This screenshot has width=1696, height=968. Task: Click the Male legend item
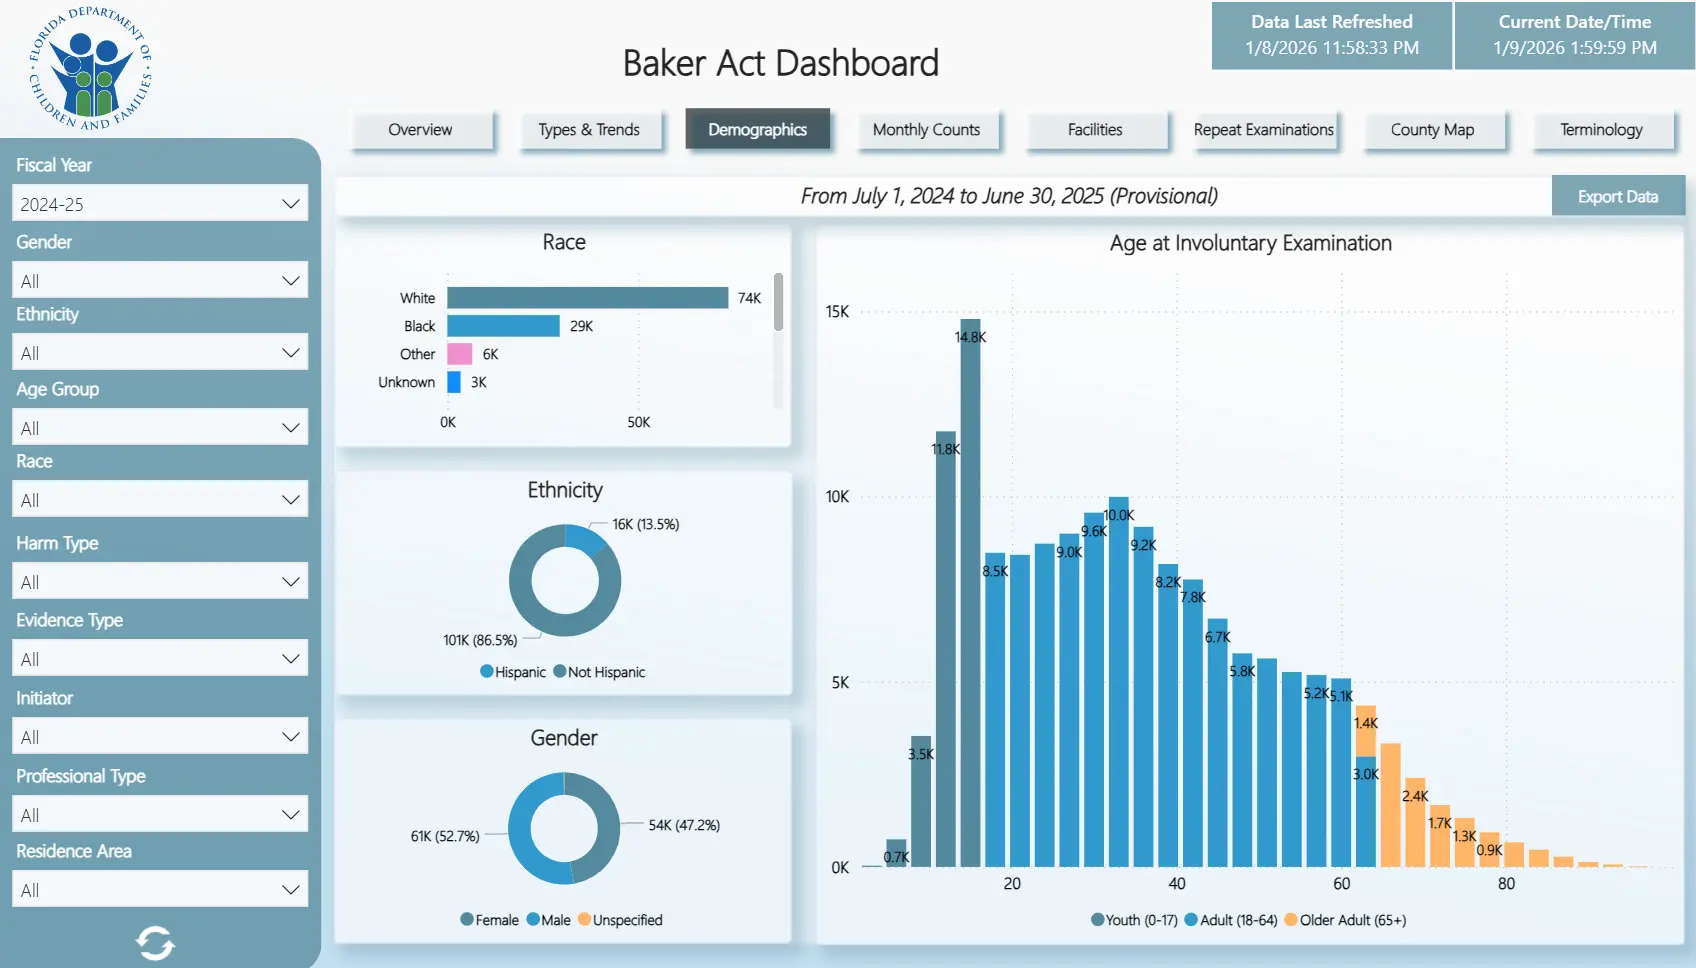point(549,920)
